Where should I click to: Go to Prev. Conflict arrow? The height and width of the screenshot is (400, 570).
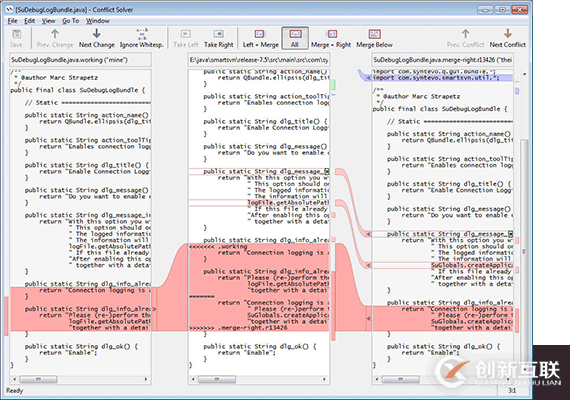click(x=465, y=34)
